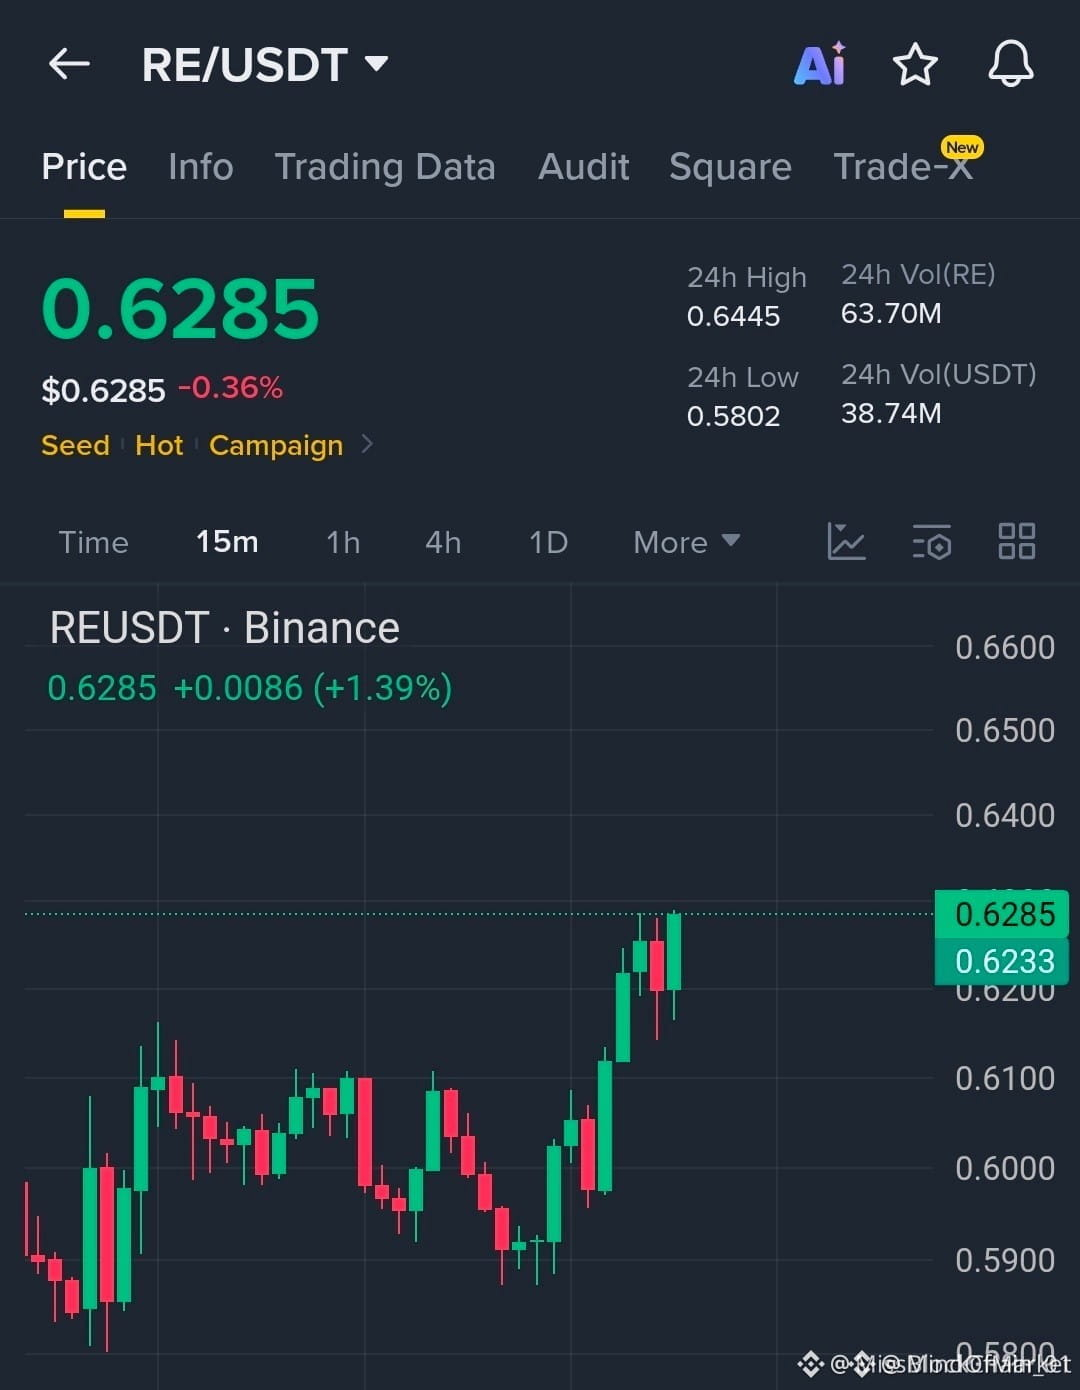Image resolution: width=1080 pixels, height=1390 pixels.
Task: Expand the tags row chevron after Campaign
Action: coord(367,444)
